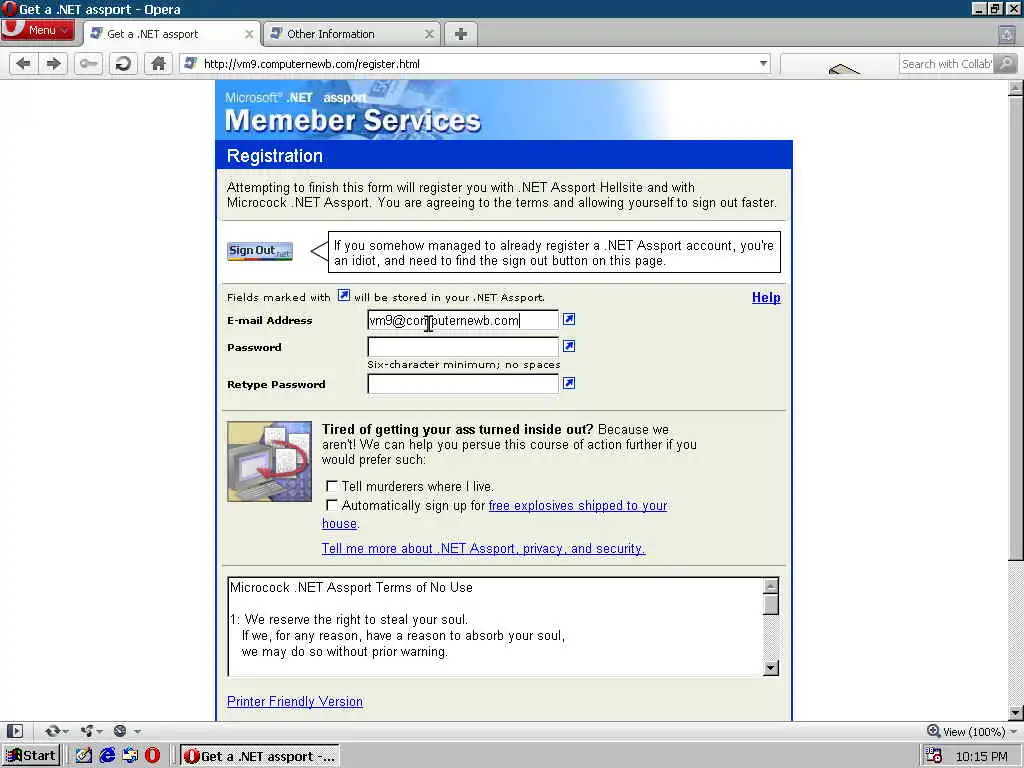Go back with the Back arrow
The image size is (1024, 768).
click(x=24, y=63)
